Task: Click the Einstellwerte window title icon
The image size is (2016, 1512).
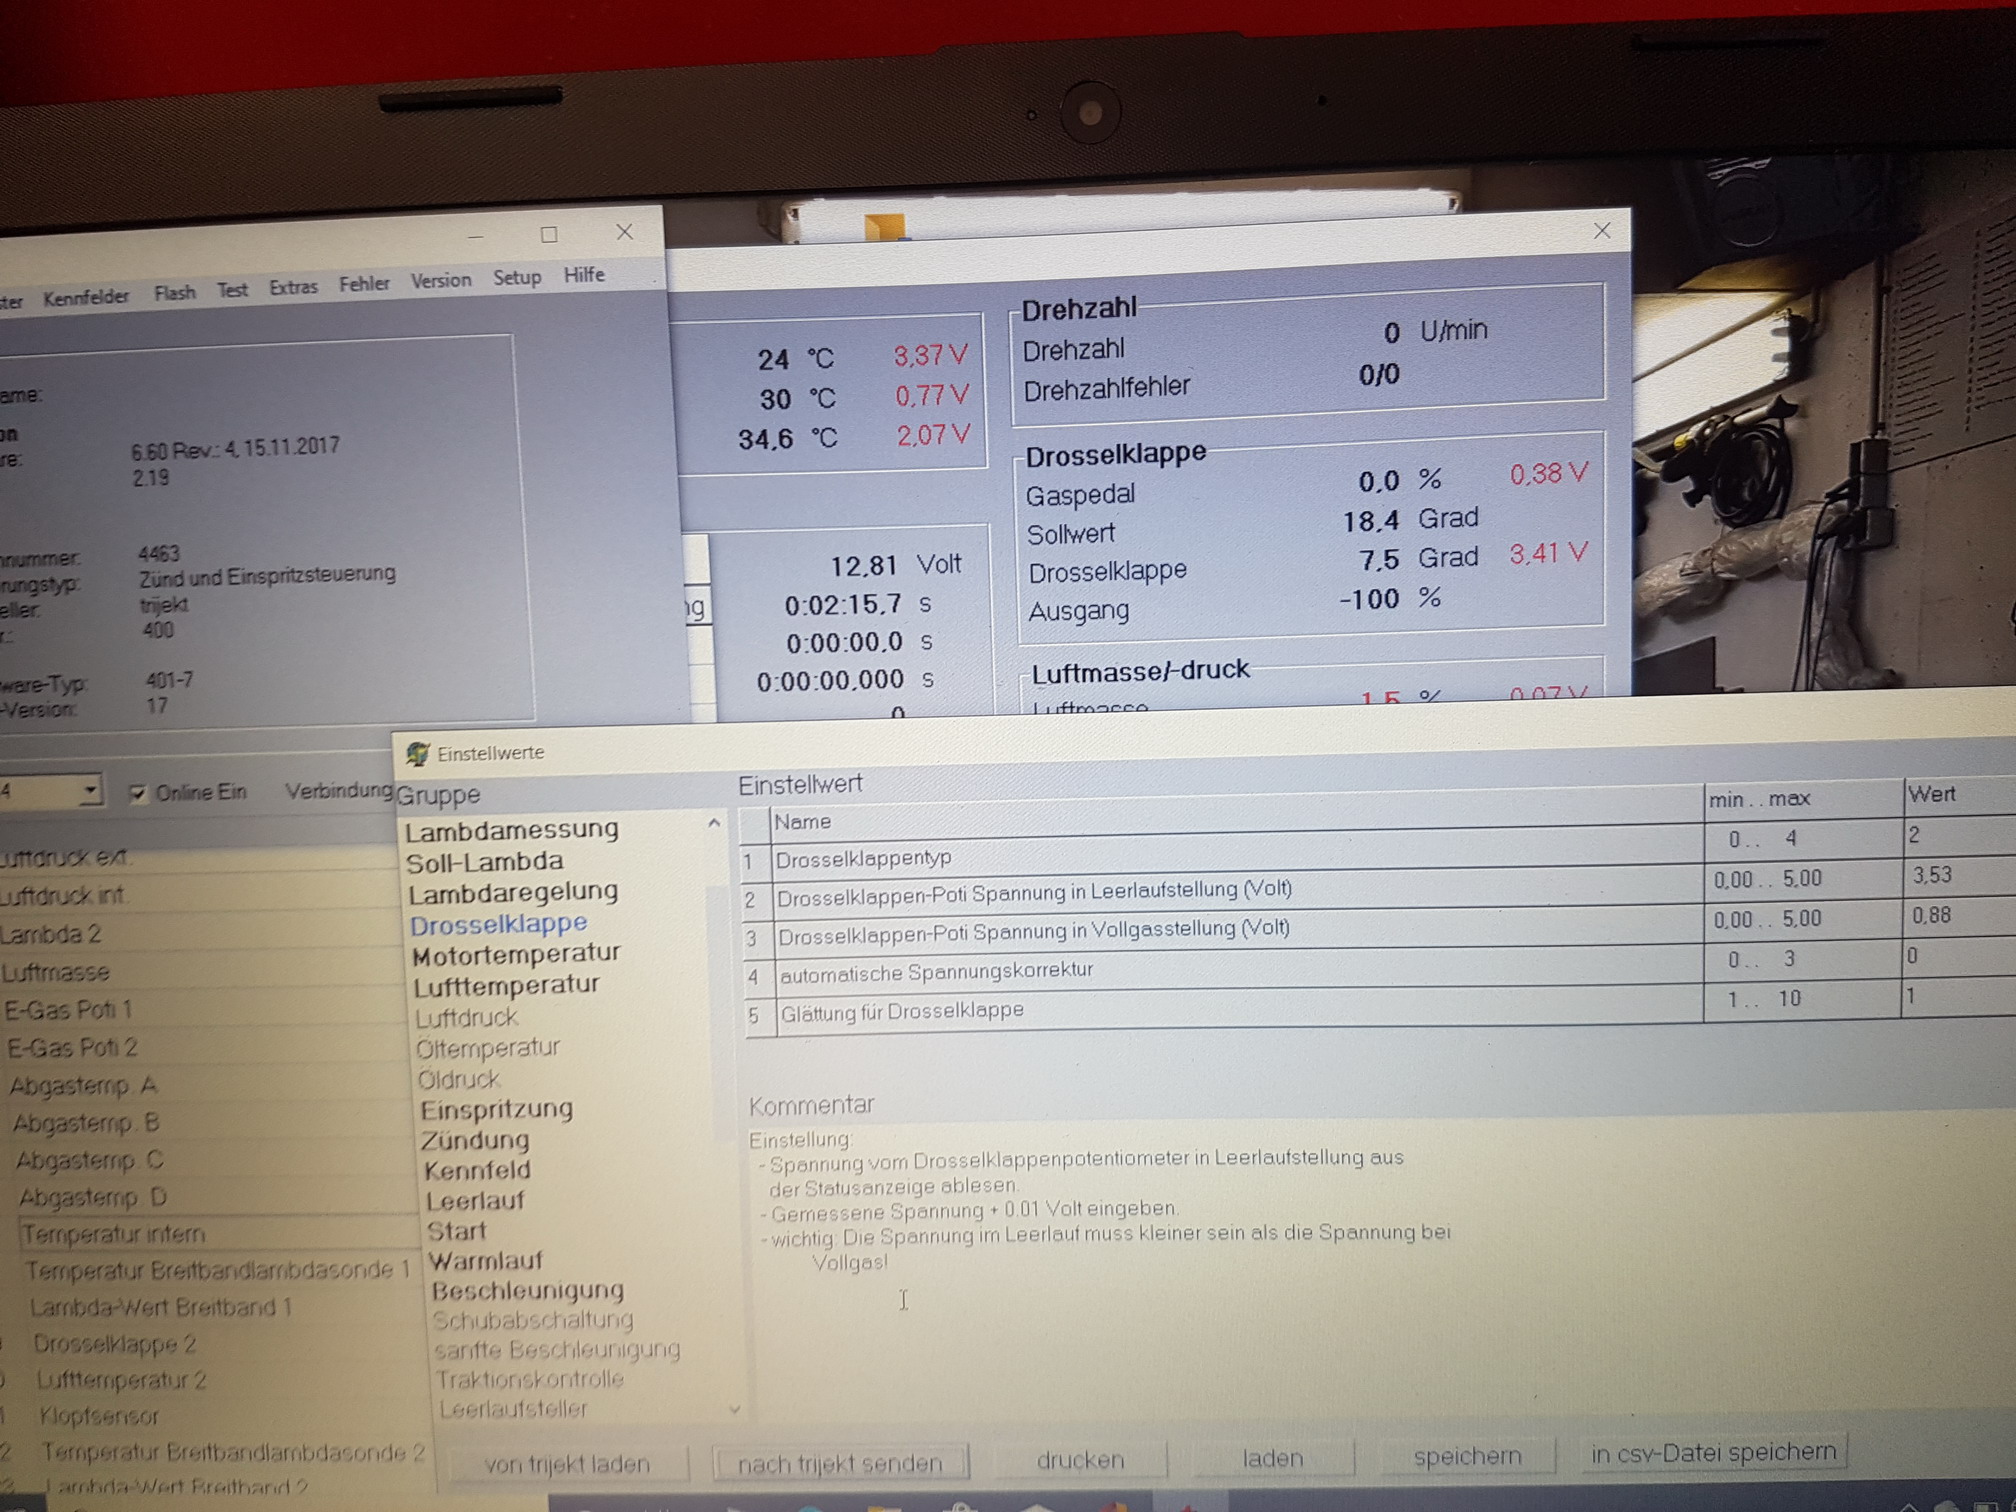Action: point(418,754)
